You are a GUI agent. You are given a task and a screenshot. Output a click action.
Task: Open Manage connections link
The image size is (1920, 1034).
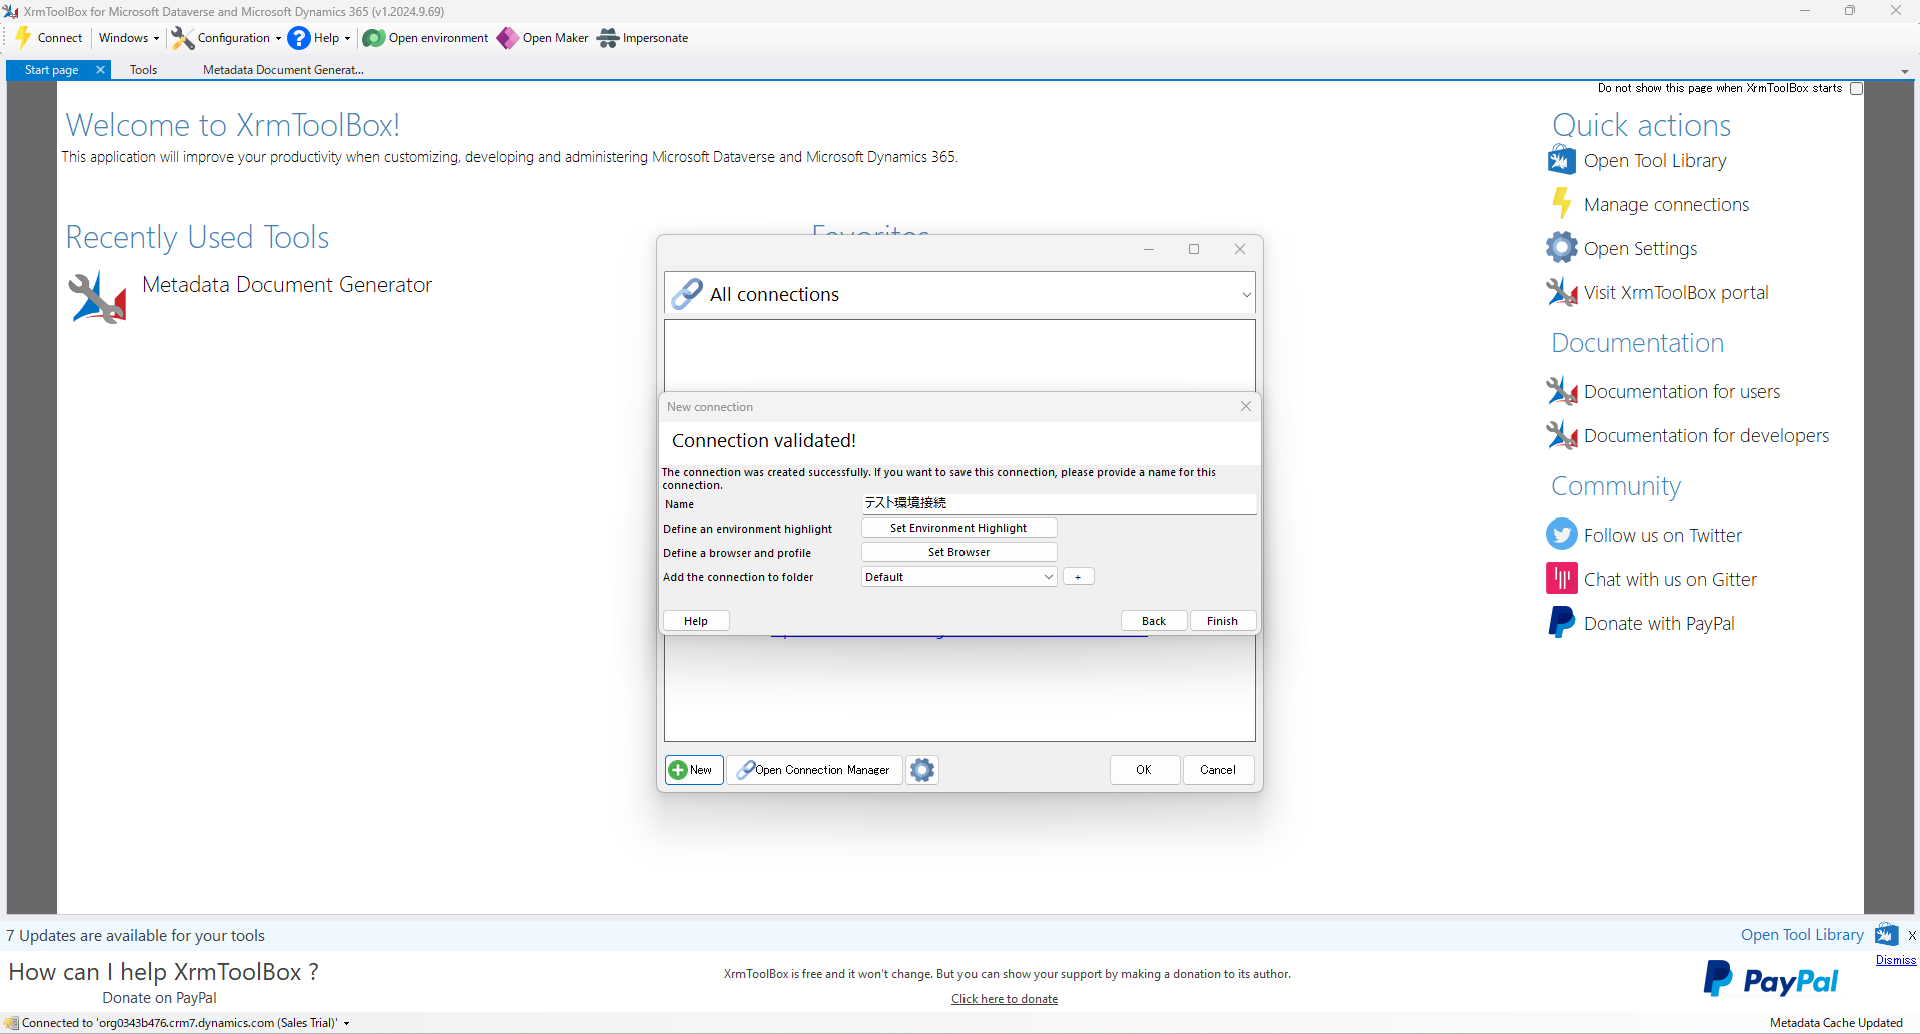point(1666,205)
